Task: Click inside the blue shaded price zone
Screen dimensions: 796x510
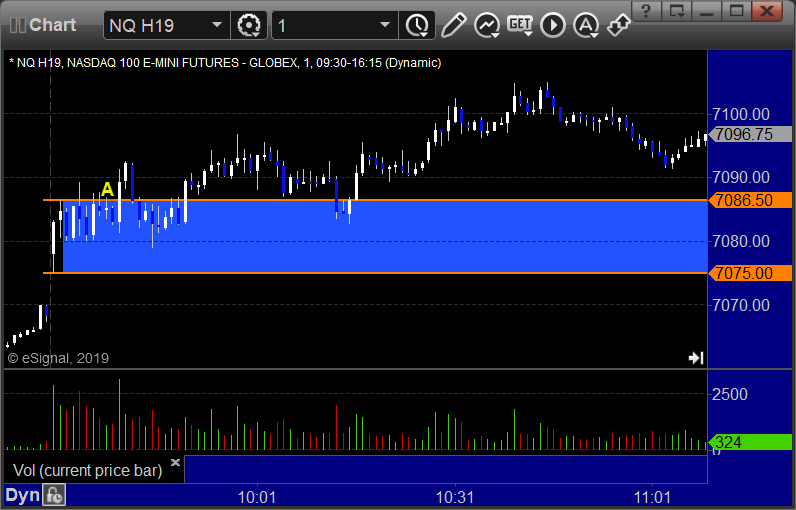Action: pyautogui.click(x=385, y=236)
